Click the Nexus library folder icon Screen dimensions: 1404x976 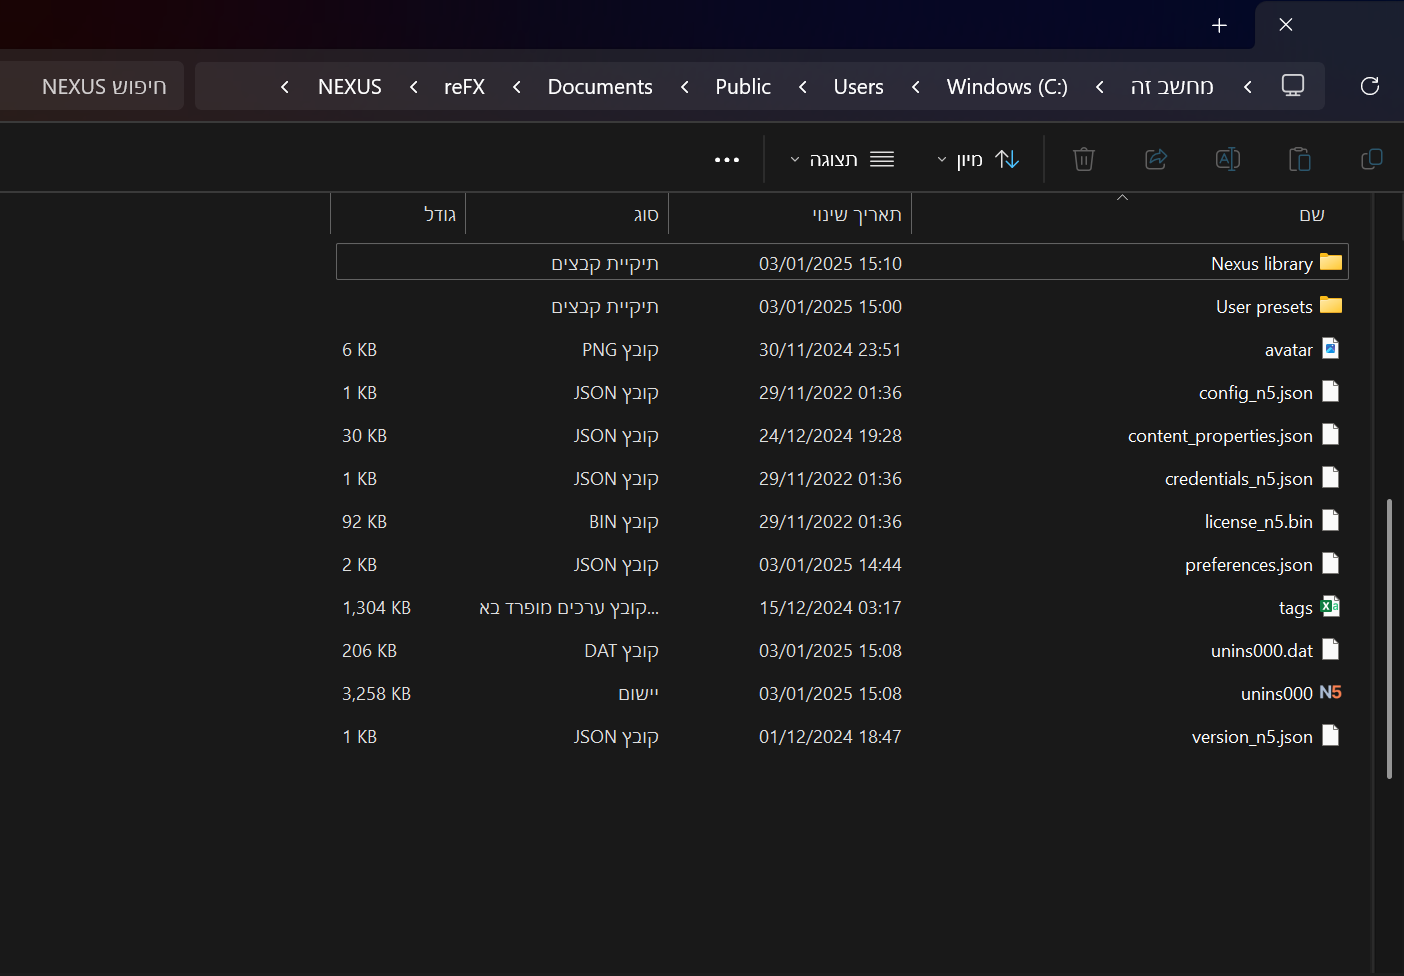point(1331,262)
